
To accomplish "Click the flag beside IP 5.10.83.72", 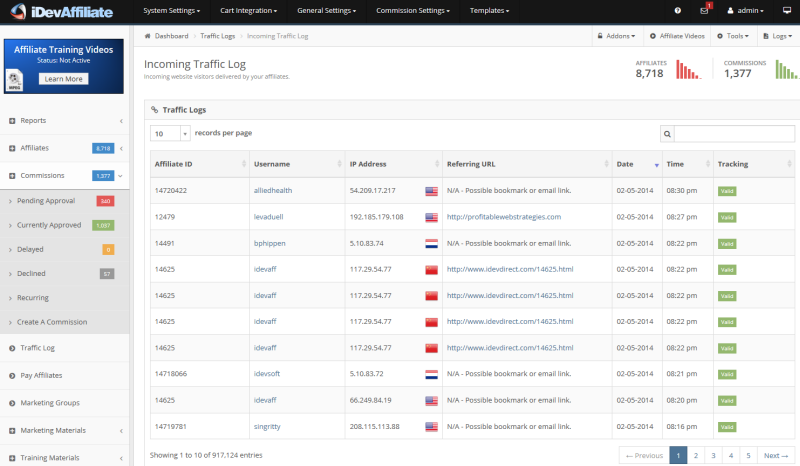I will tap(432, 375).
